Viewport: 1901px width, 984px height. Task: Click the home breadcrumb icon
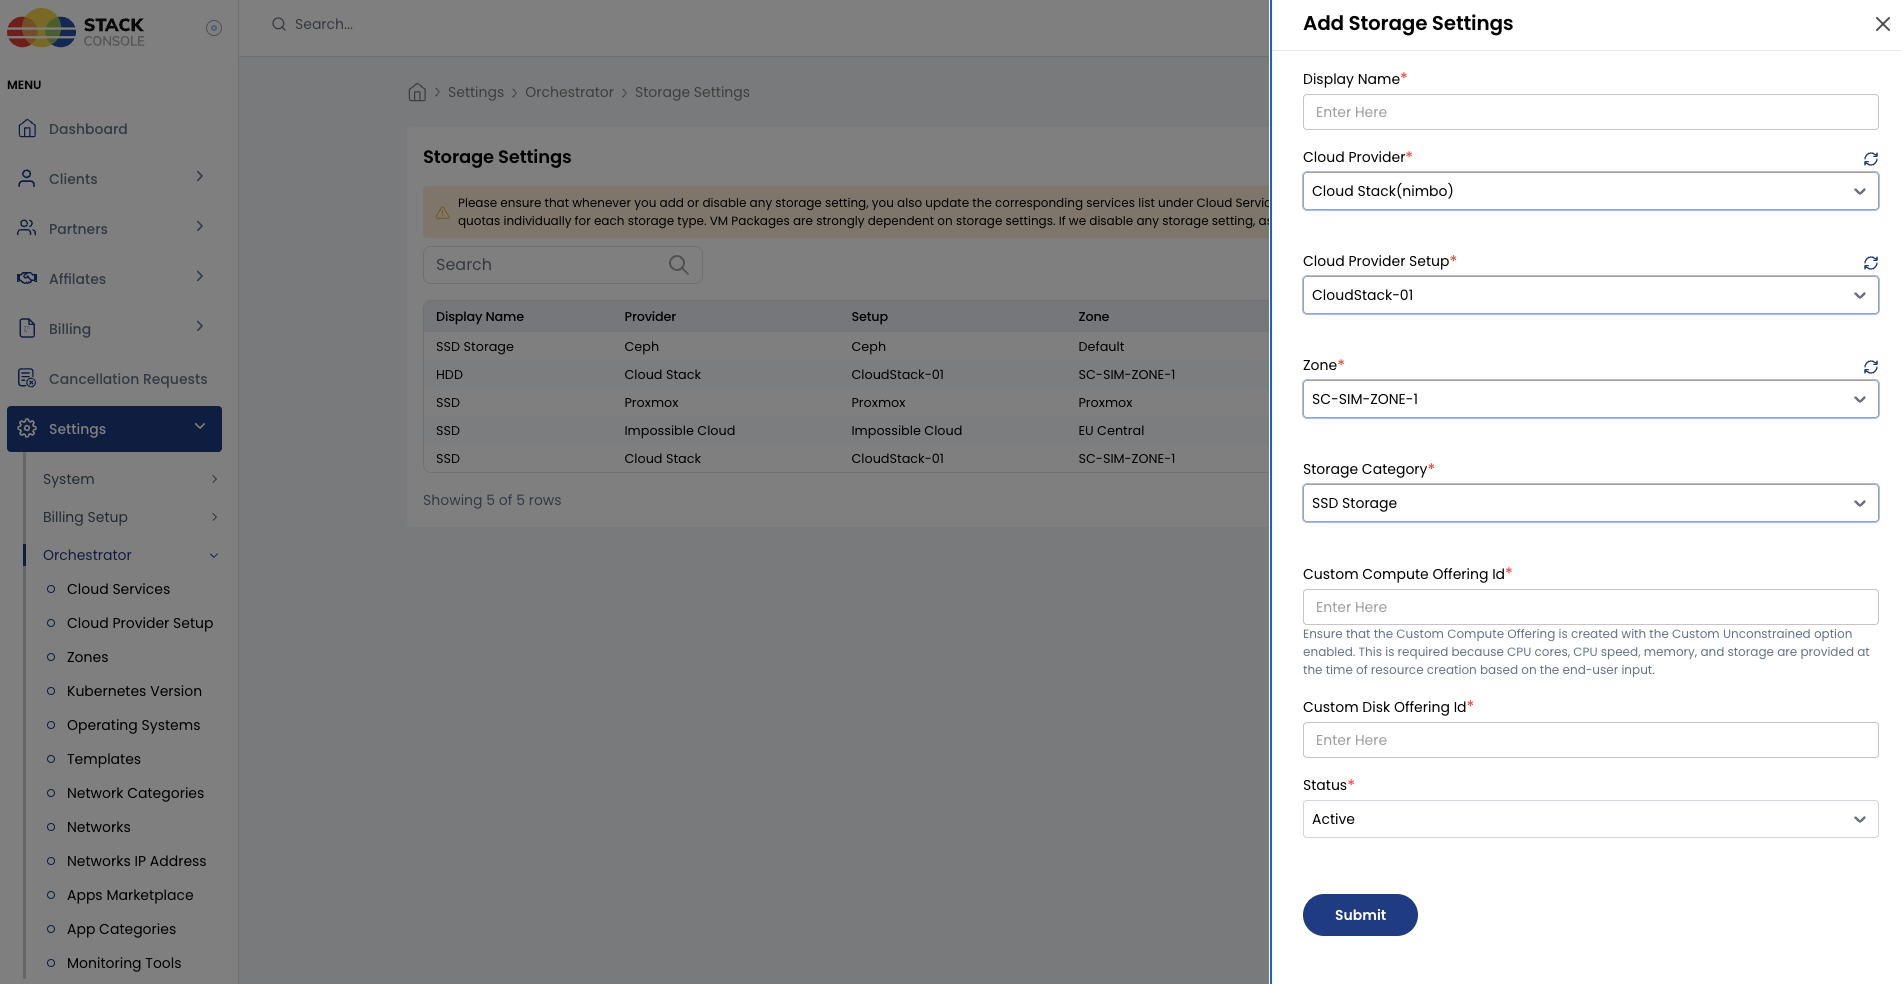click(x=417, y=92)
